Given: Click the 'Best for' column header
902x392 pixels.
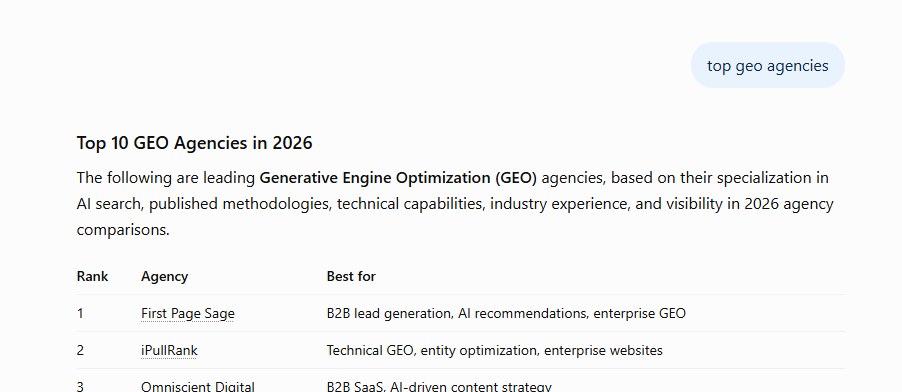Looking at the screenshot, I should tap(351, 276).
